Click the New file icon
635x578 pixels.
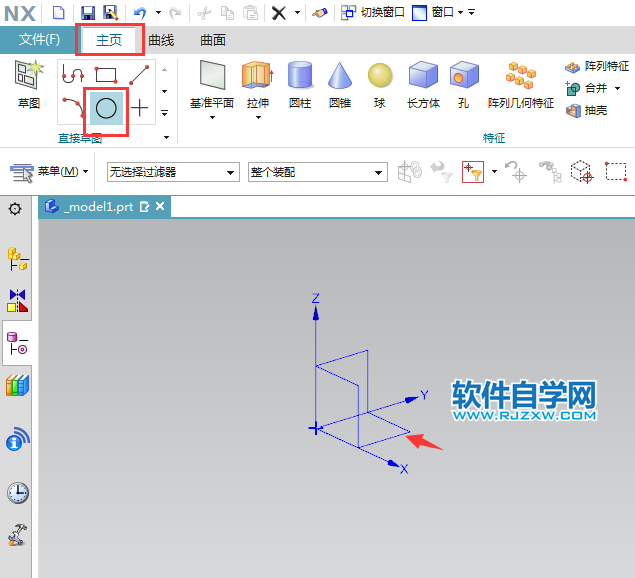point(59,13)
